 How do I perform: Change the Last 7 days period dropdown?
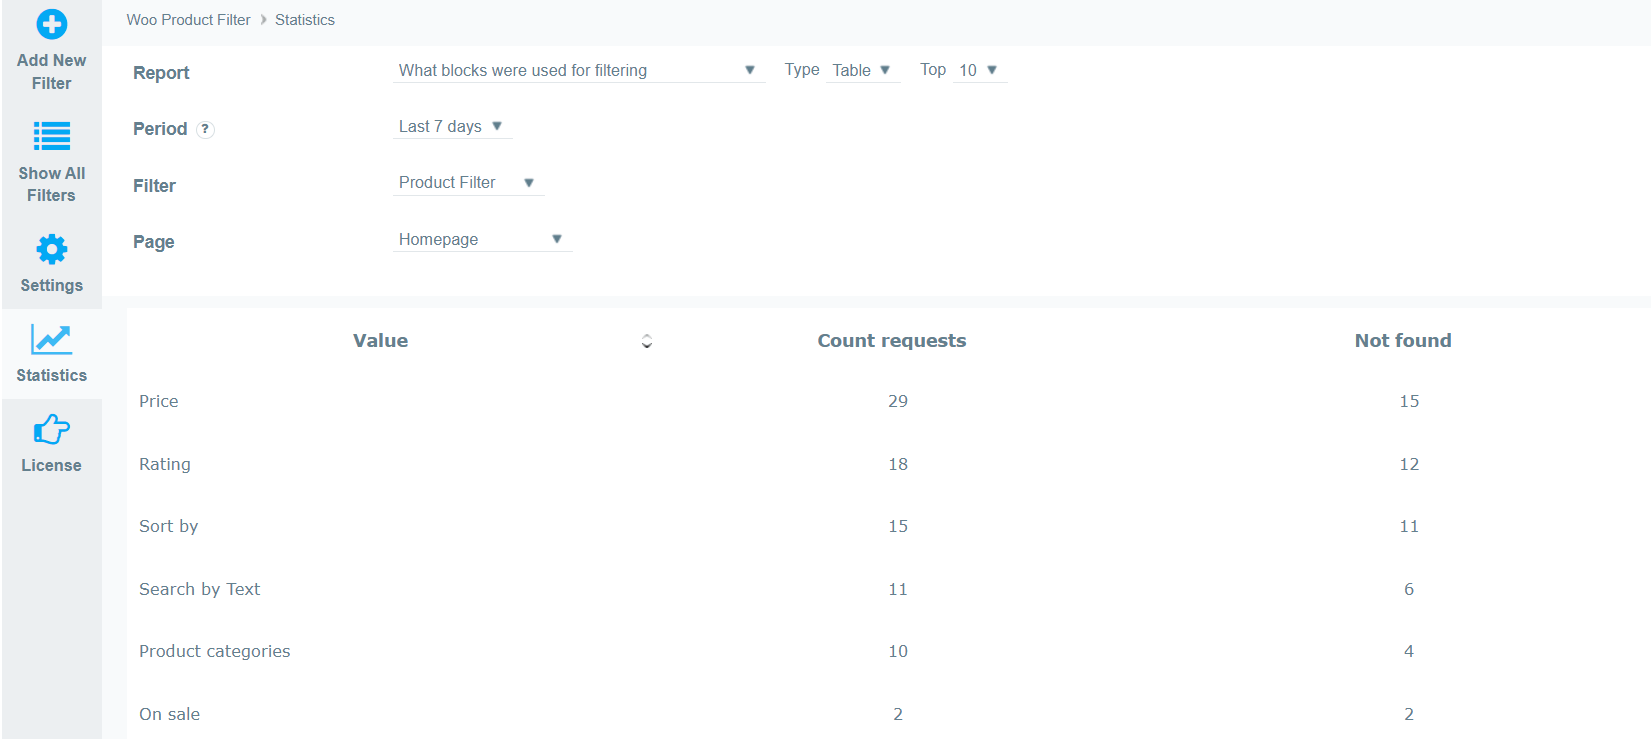[452, 126]
